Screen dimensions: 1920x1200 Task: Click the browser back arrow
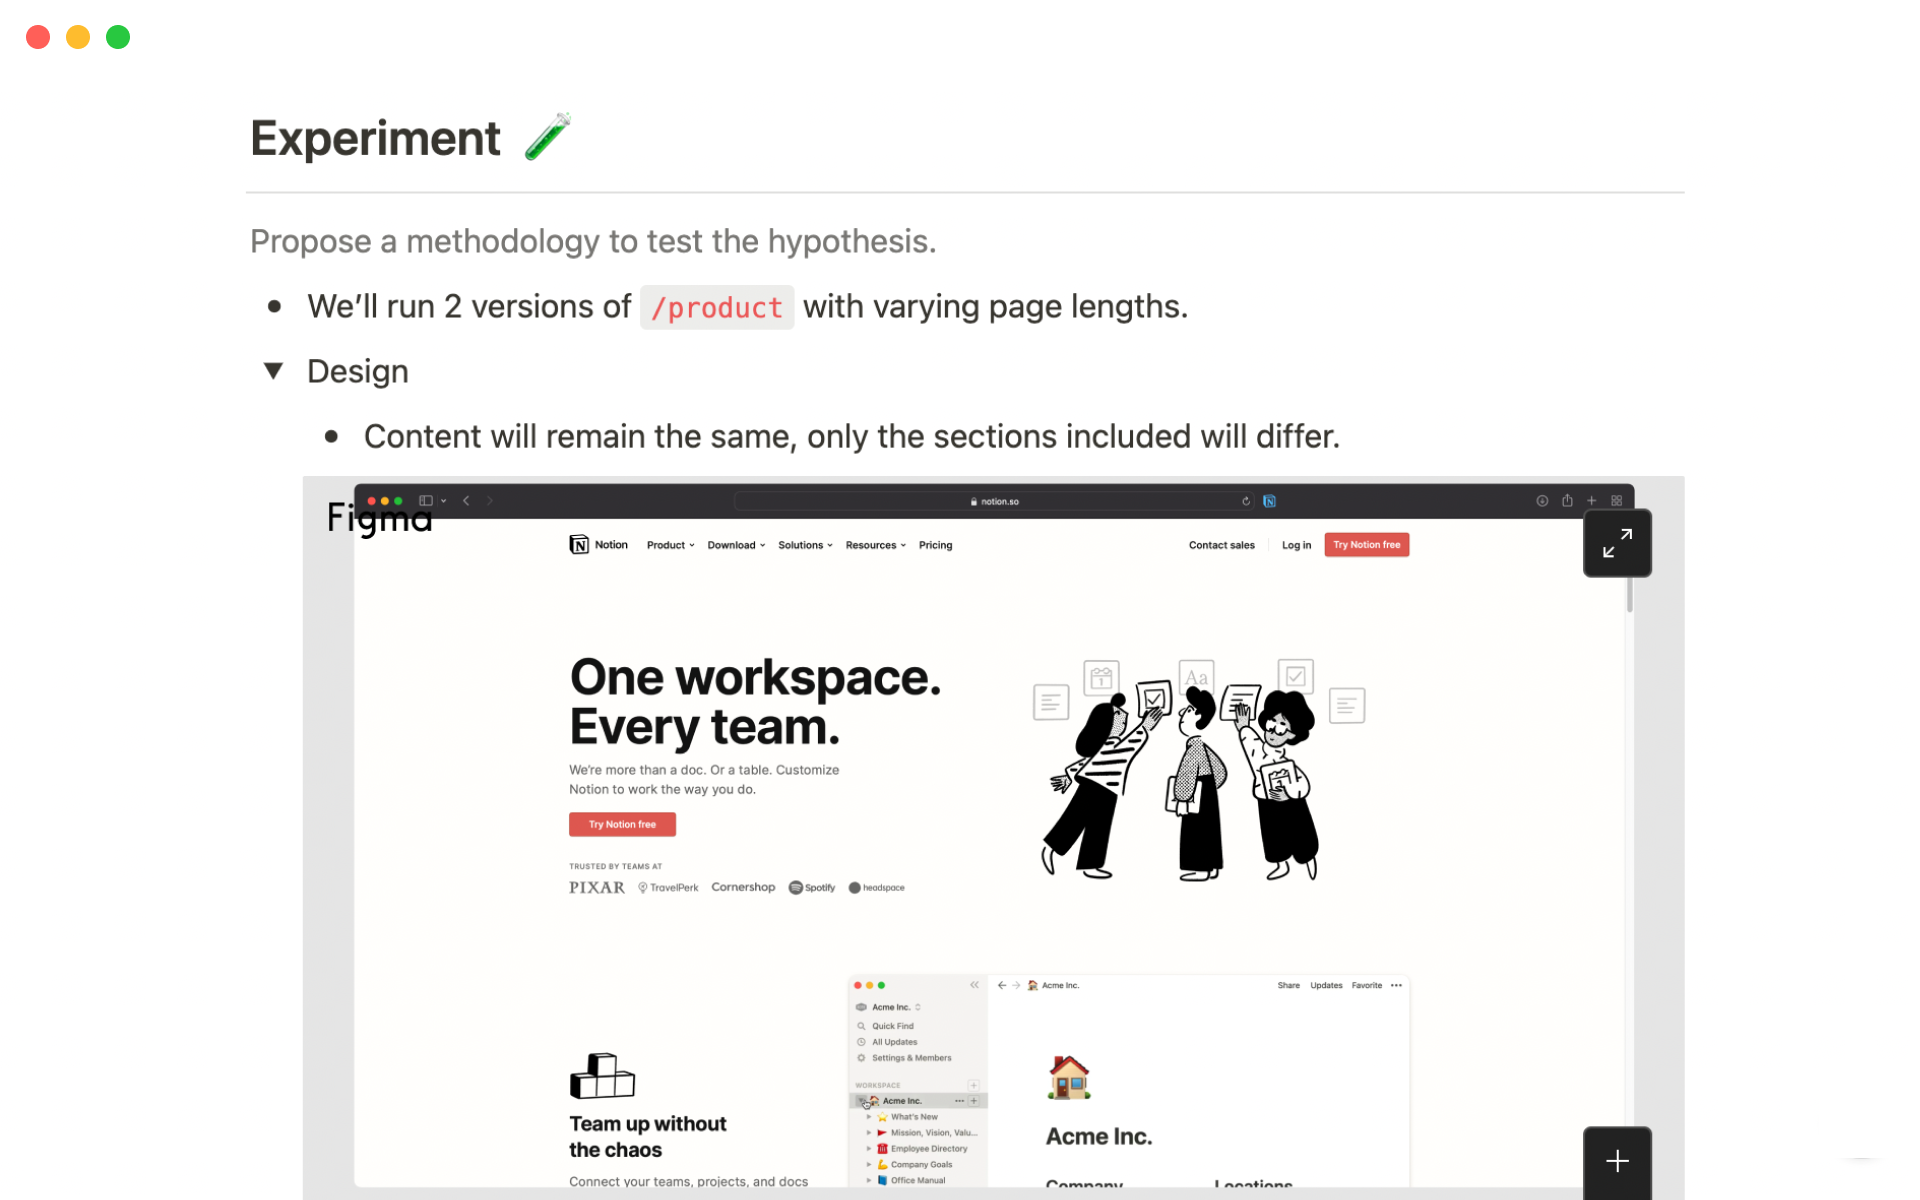pos(466,501)
